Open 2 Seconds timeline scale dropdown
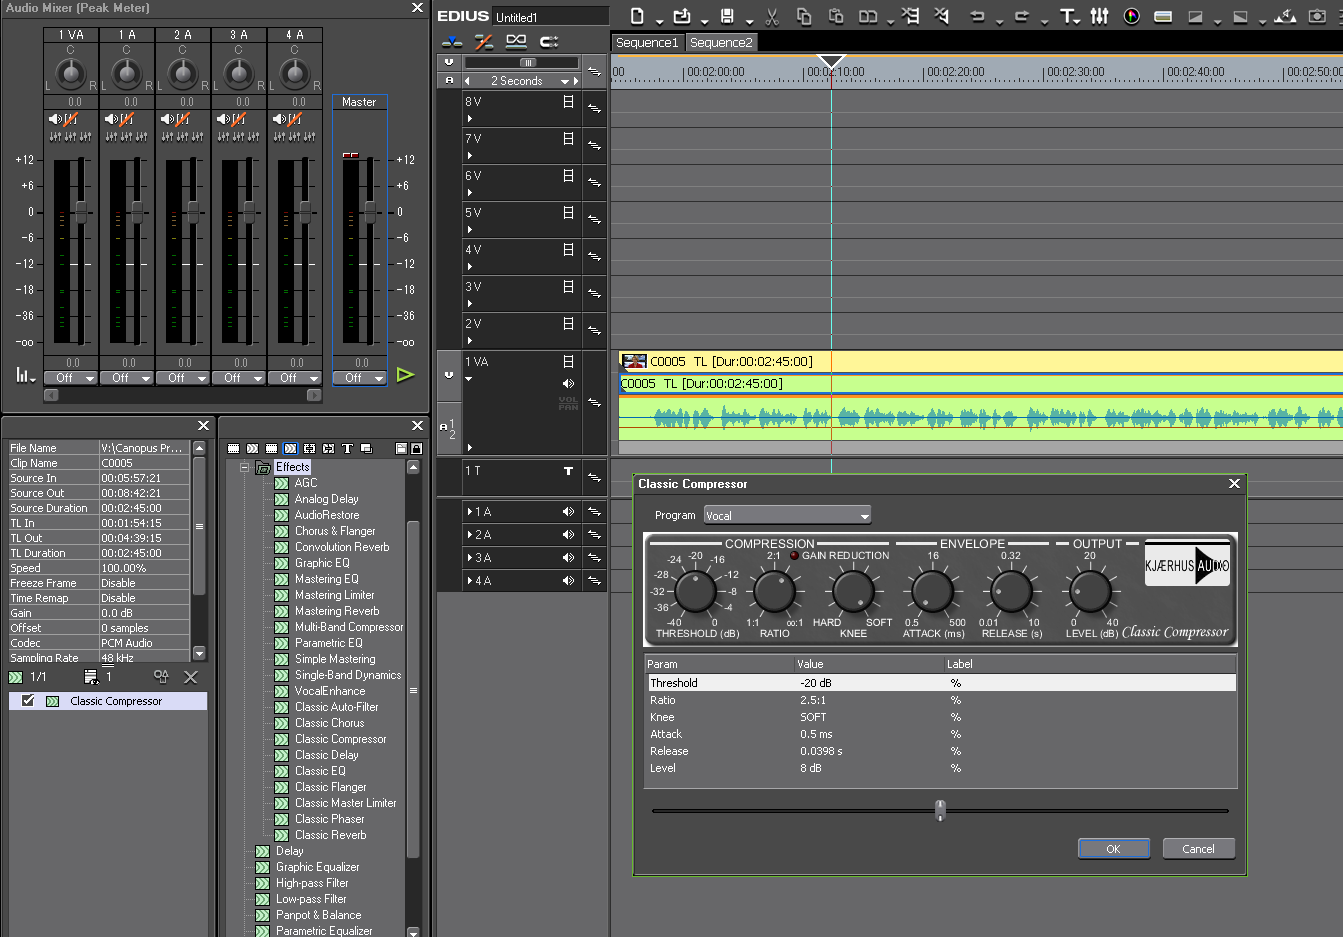This screenshot has width=1343, height=937. [566, 81]
